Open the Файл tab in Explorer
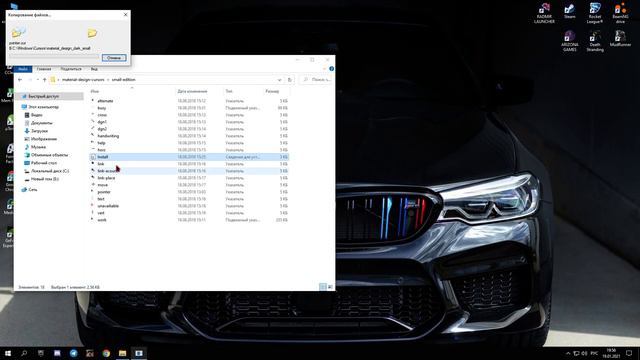This screenshot has height=360, width=640. (23, 69)
